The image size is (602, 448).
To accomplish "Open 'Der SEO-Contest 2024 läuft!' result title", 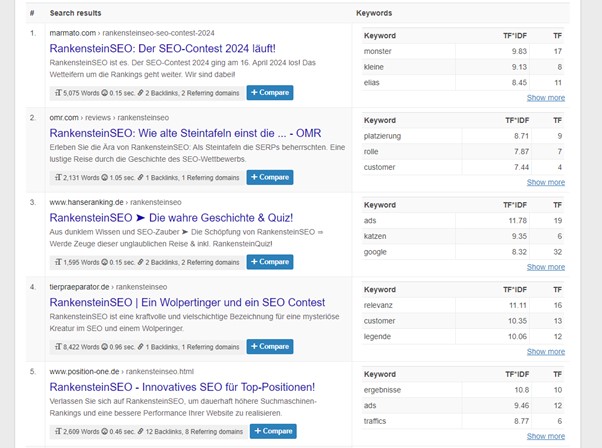I will (162, 48).
